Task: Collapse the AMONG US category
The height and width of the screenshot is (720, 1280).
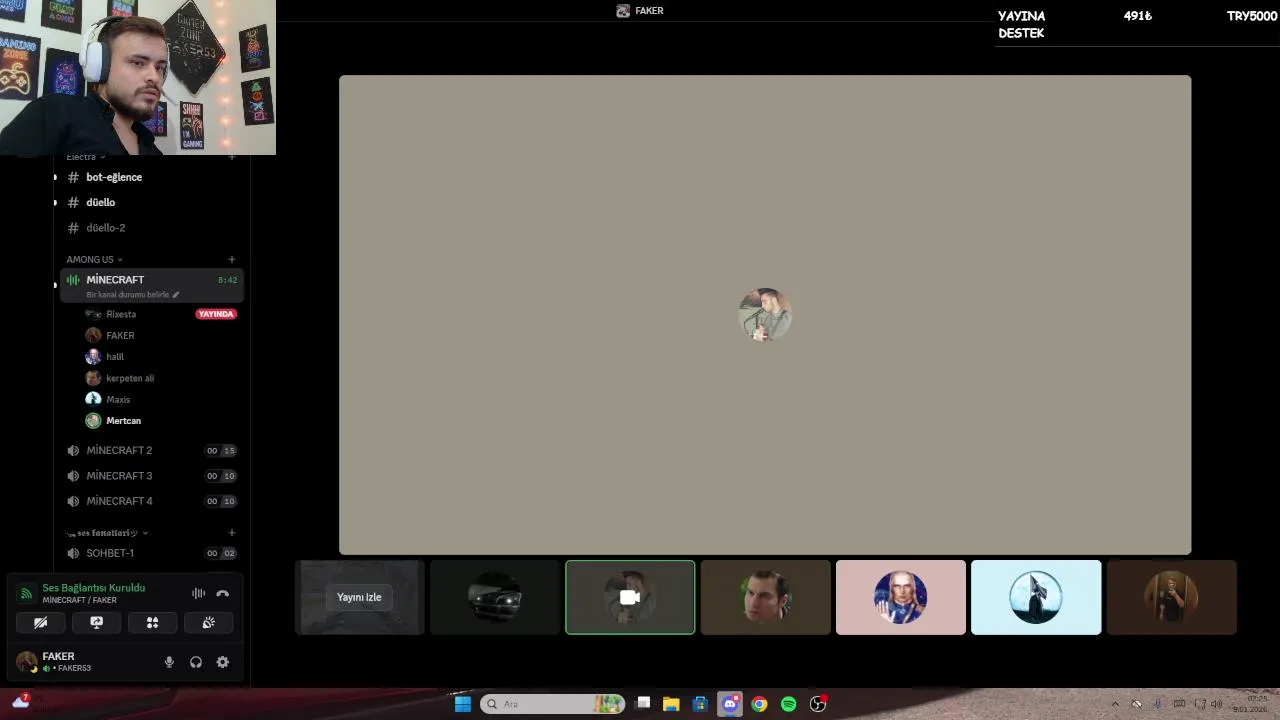Action: [x=94, y=259]
